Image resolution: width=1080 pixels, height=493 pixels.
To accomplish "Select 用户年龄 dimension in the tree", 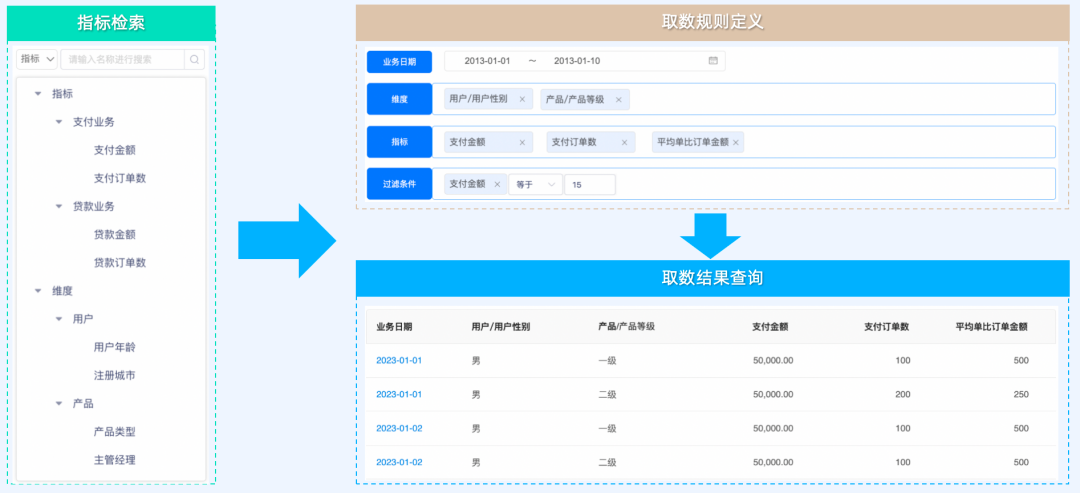I will coord(114,347).
